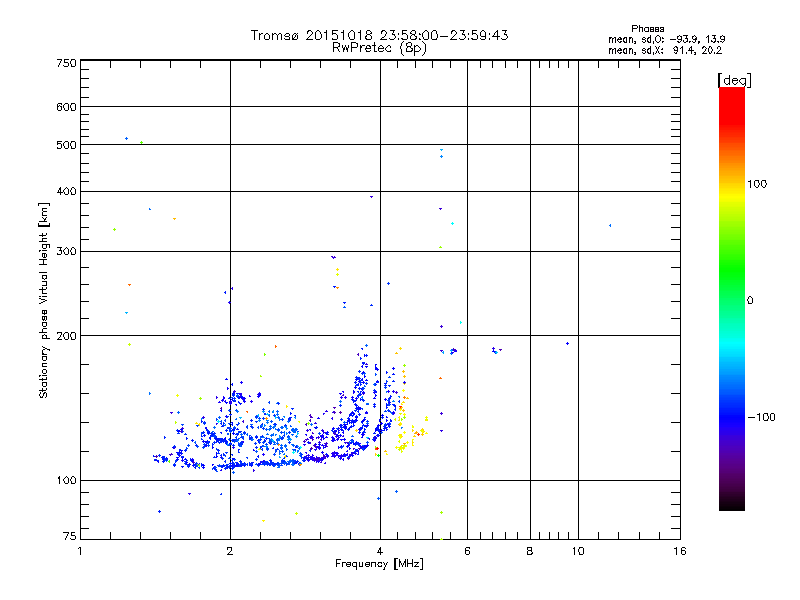Image resolution: width=800 pixels, height=600 pixels.
Task: Click the [deg] colorbar unit label
Action: coord(734,80)
